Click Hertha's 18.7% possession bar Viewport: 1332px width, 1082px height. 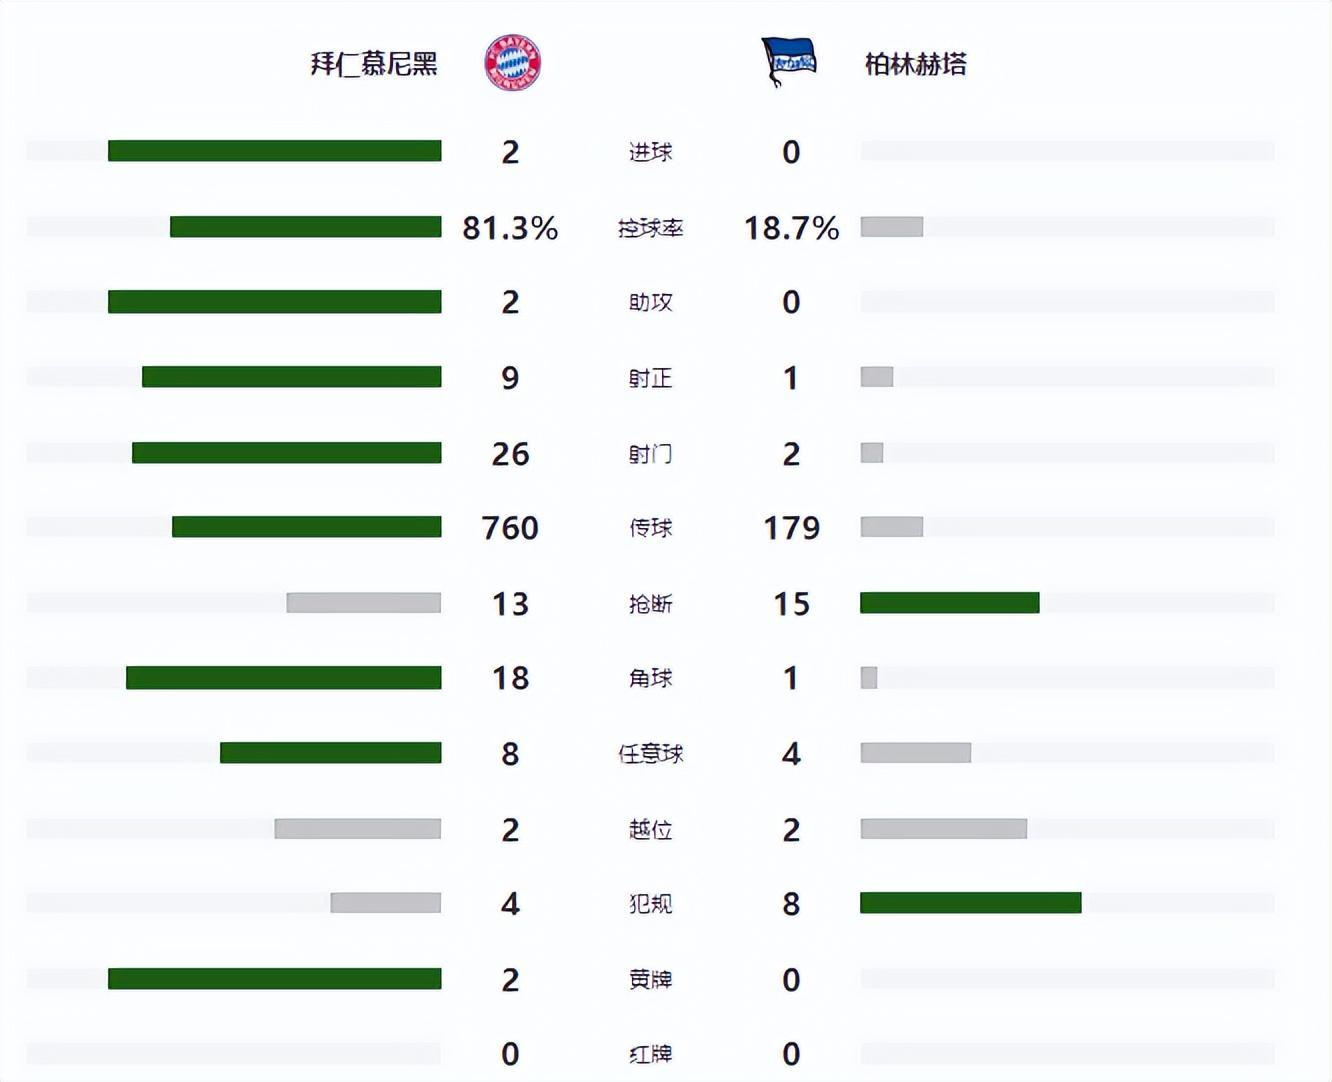891,227
